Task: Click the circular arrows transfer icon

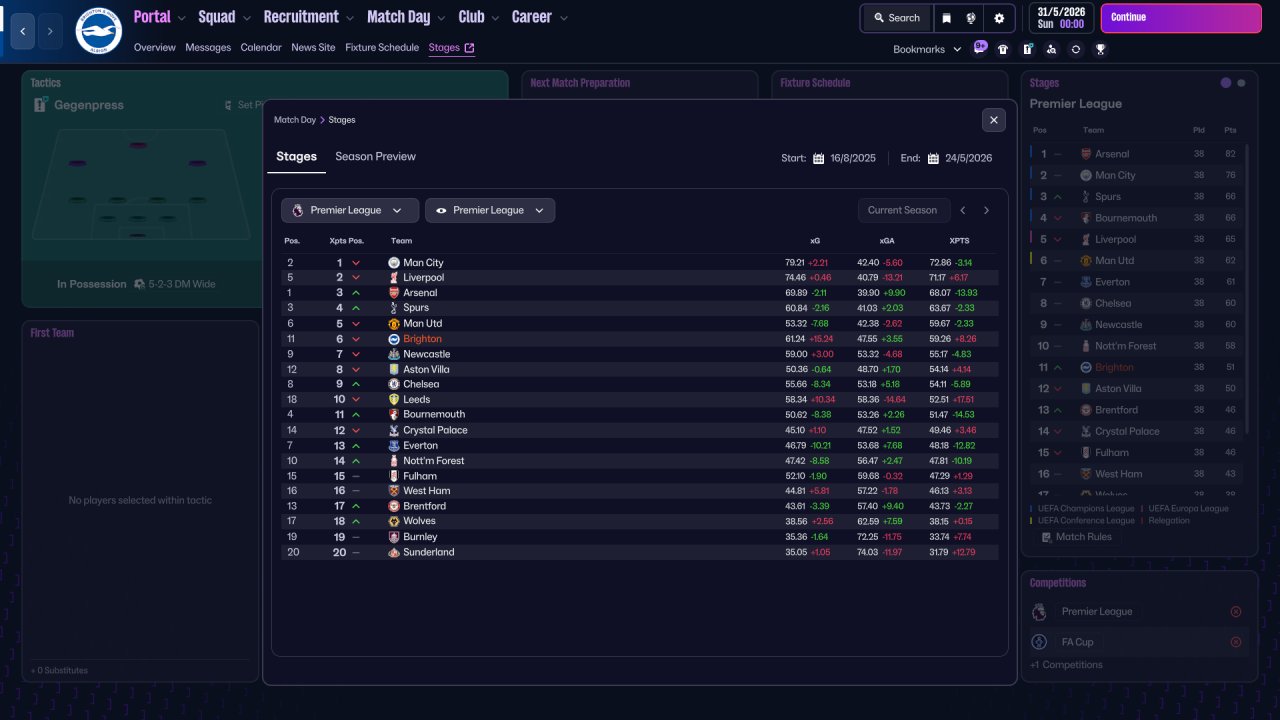Action: coord(1076,49)
